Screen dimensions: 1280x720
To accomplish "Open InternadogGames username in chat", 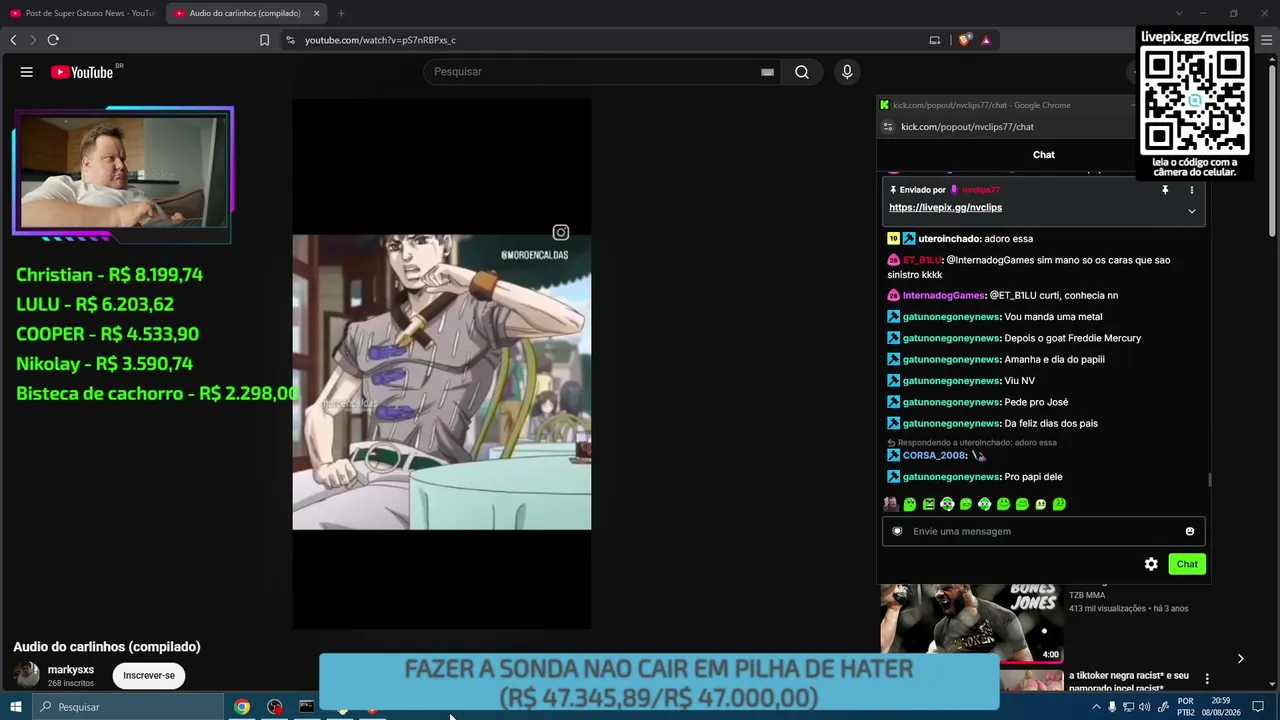I will tap(944, 296).
